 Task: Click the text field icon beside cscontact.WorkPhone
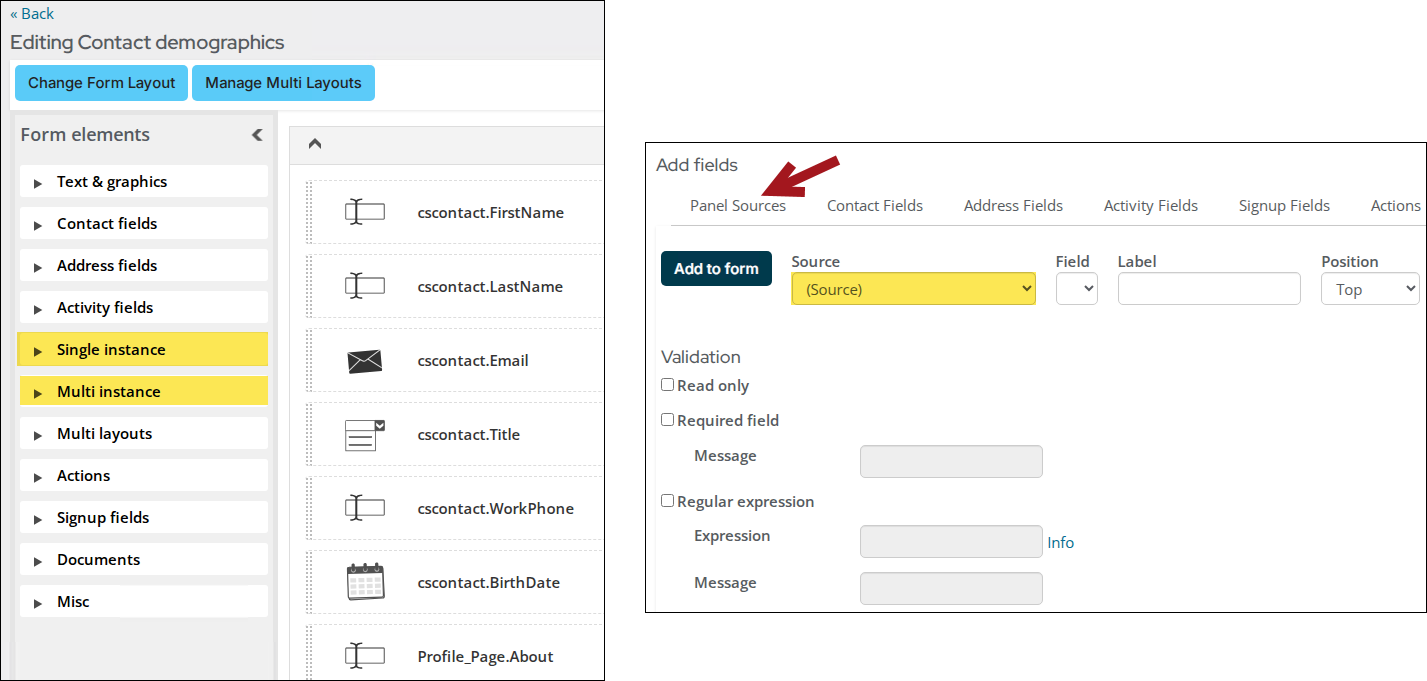365,508
